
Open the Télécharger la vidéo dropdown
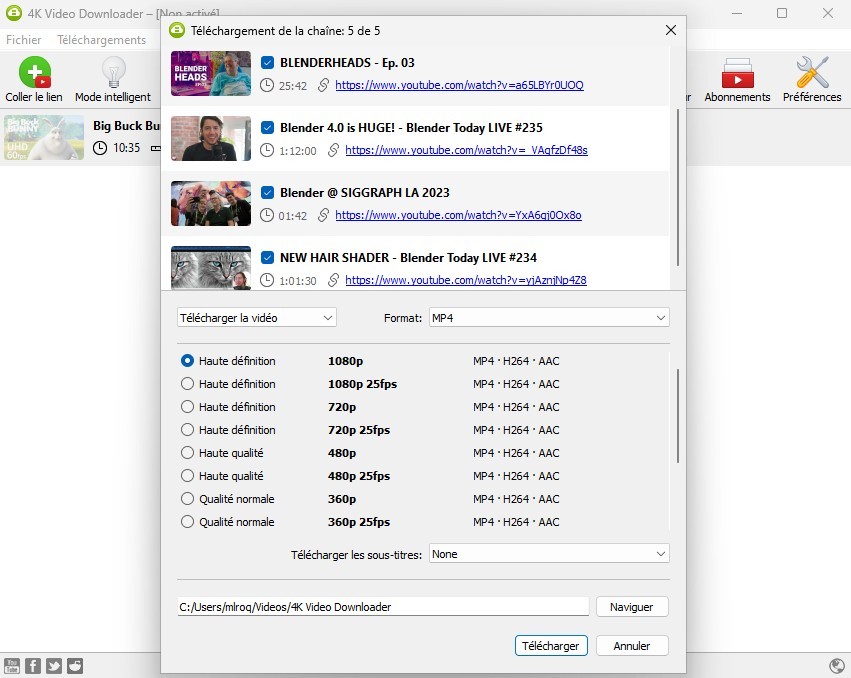point(255,317)
